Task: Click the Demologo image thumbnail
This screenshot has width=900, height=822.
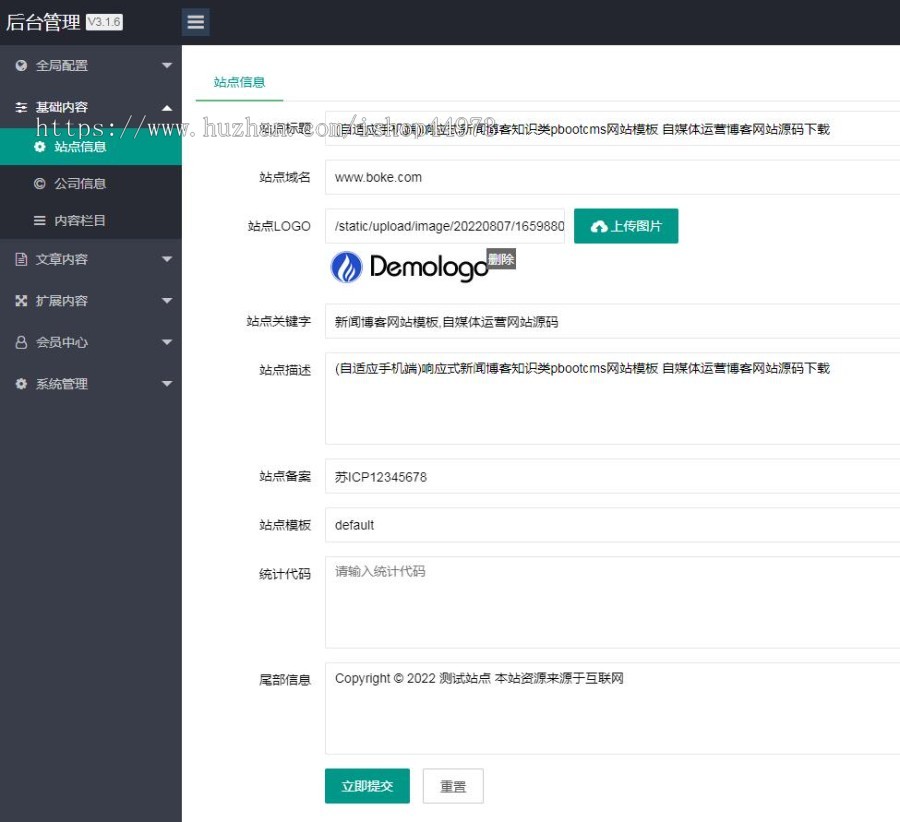Action: click(409, 267)
